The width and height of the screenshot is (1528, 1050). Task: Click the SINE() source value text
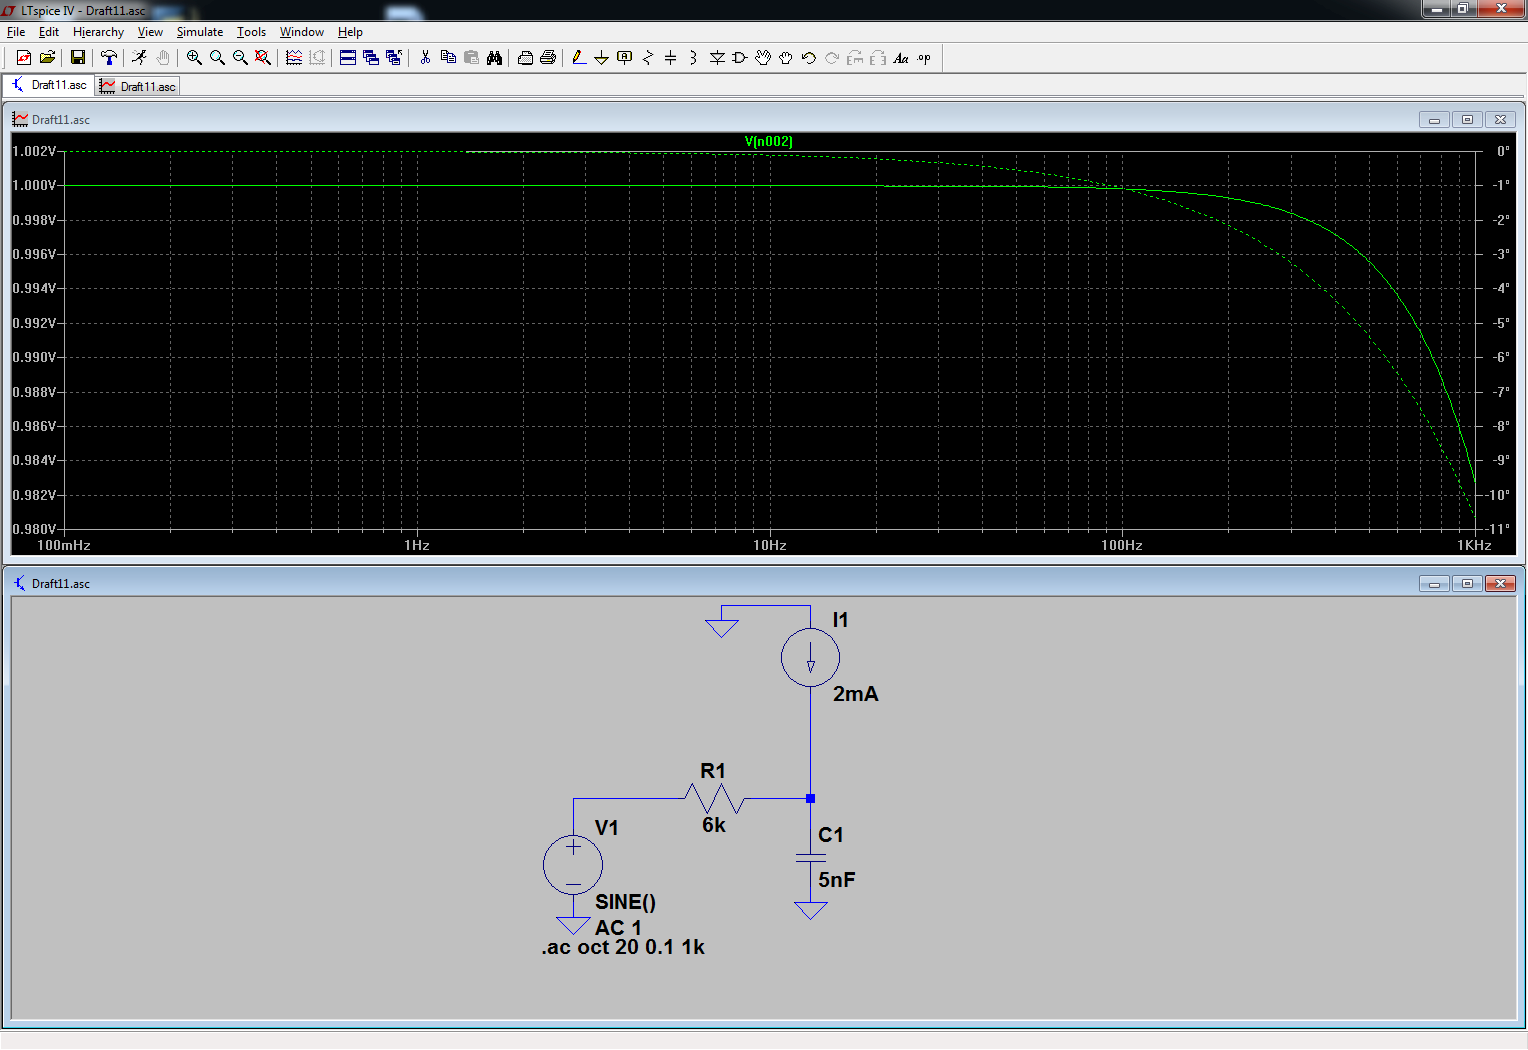[625, 902]
